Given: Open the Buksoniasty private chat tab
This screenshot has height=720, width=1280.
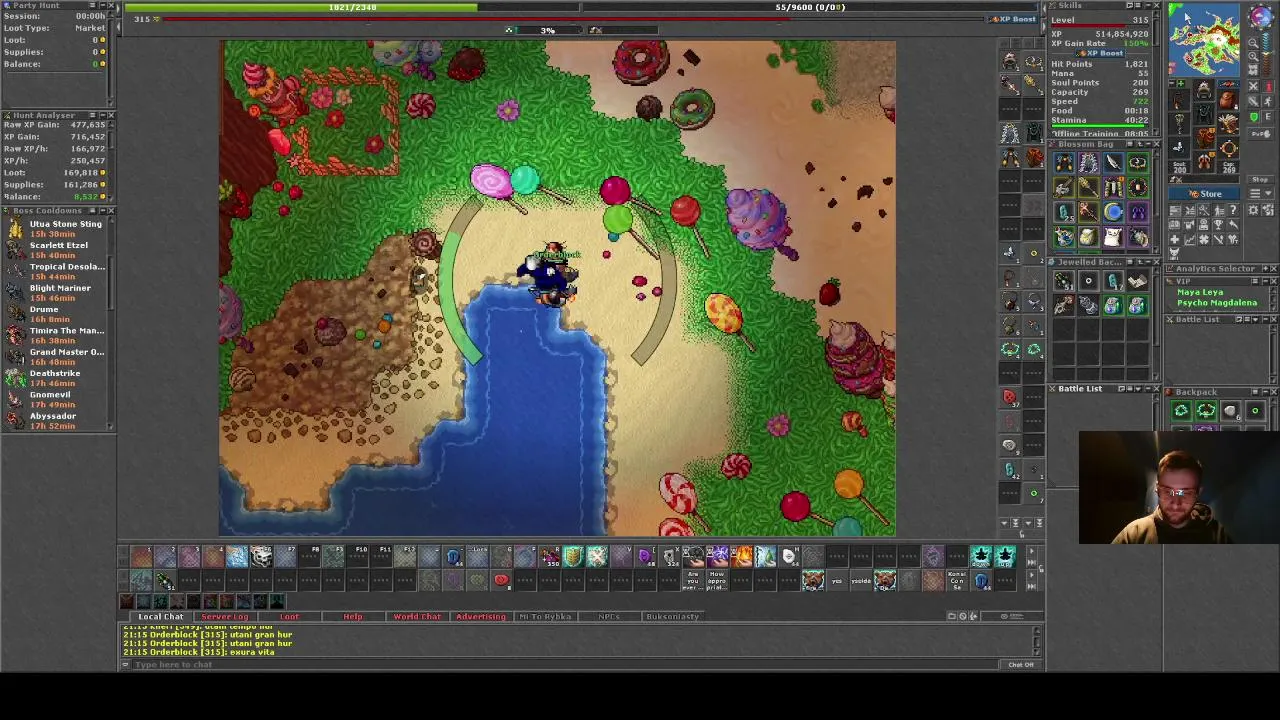Looking at the screenshot, I should coord(672,616).
